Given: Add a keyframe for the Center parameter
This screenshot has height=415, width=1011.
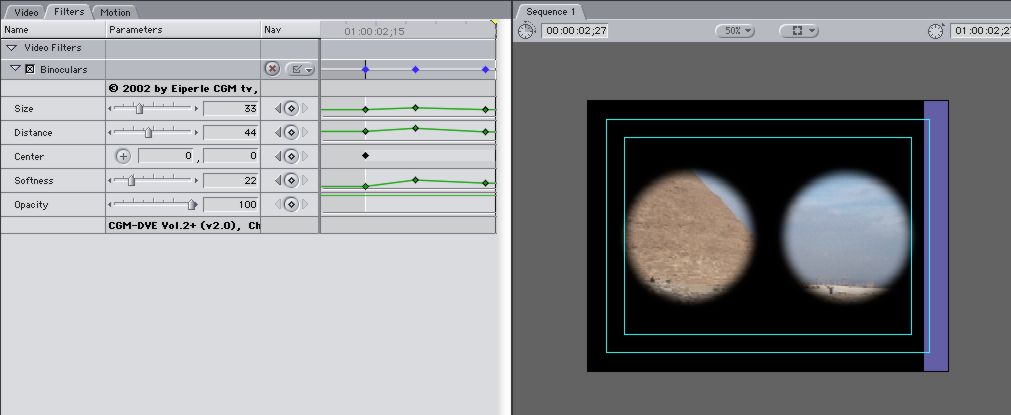Looking at the screenshot, I should point(291,156).
